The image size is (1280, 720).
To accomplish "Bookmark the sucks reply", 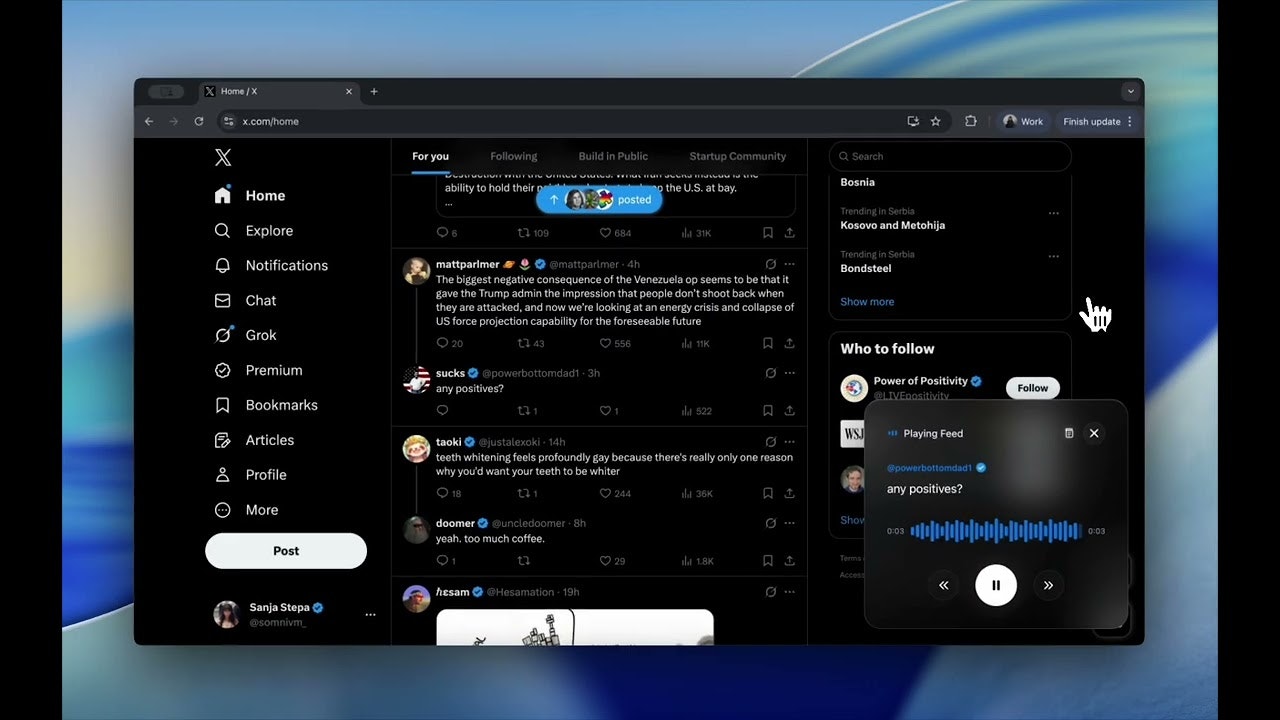I will click(768, 411).
